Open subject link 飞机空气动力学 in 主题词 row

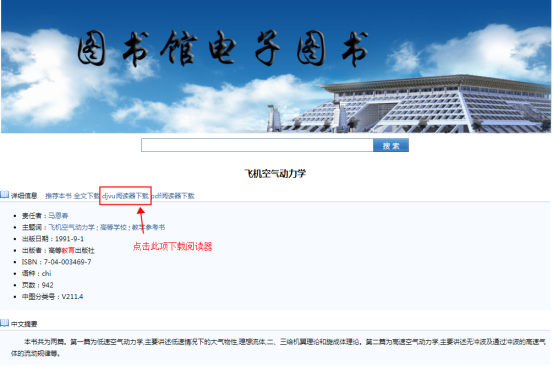pos(71,227)
